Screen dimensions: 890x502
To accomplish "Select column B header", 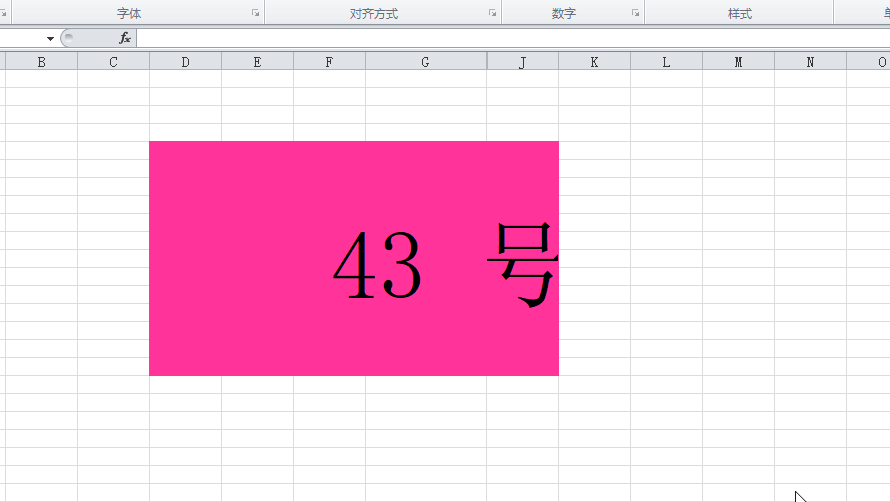I will 41,62.
